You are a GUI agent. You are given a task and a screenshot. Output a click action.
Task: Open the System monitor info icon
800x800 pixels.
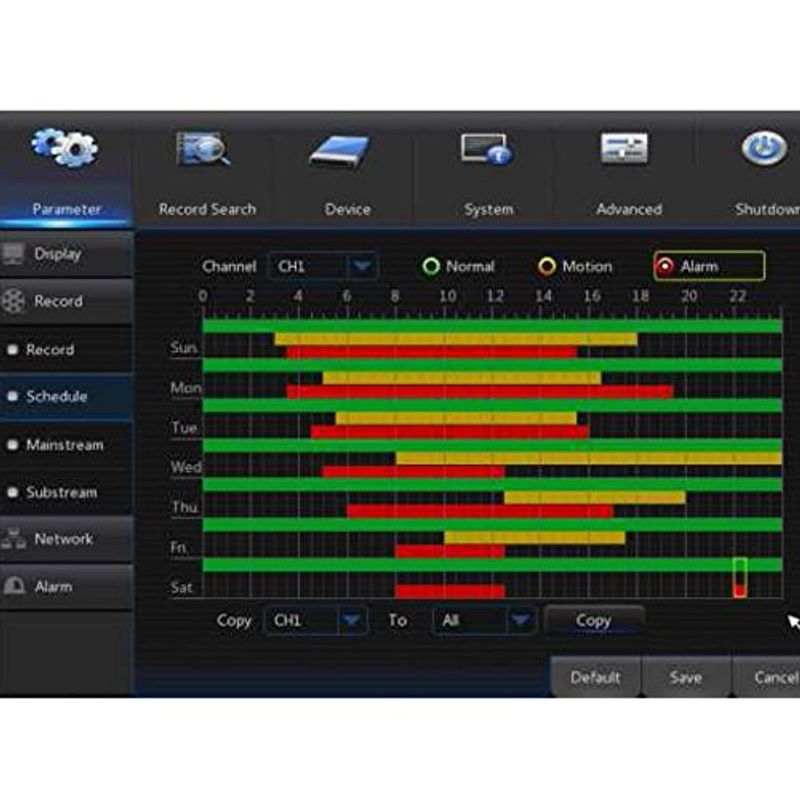486,149
